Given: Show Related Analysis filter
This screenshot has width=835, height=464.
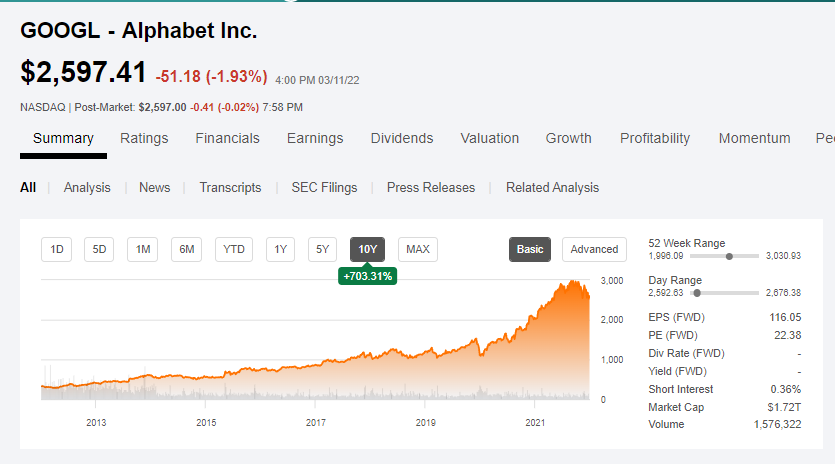Looking at the screenshot, I should pyautogui.click(x=552, y=188).
